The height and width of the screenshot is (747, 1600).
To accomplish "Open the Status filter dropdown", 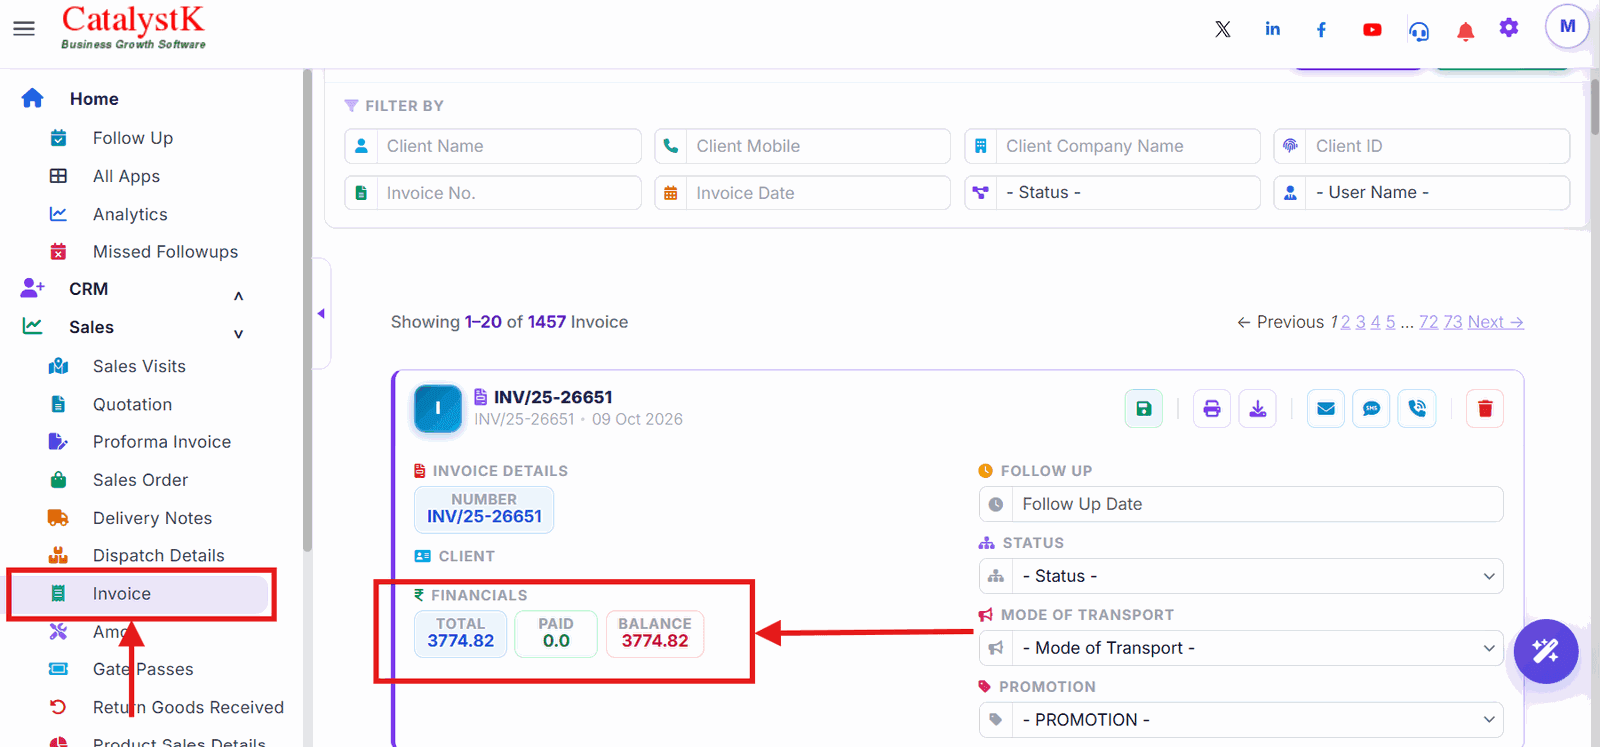I will [1112, 193].
